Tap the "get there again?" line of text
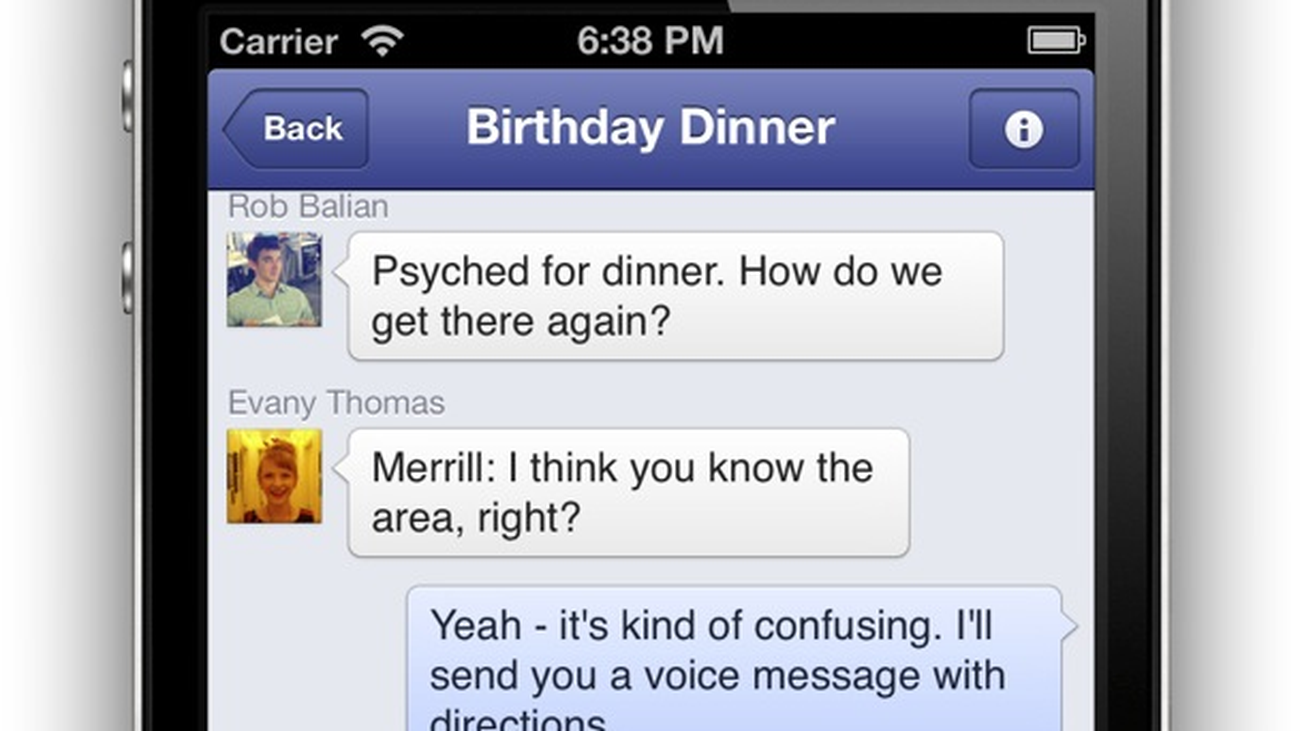Viewport: 1300px width, 731px height. (x=520, y=322)
